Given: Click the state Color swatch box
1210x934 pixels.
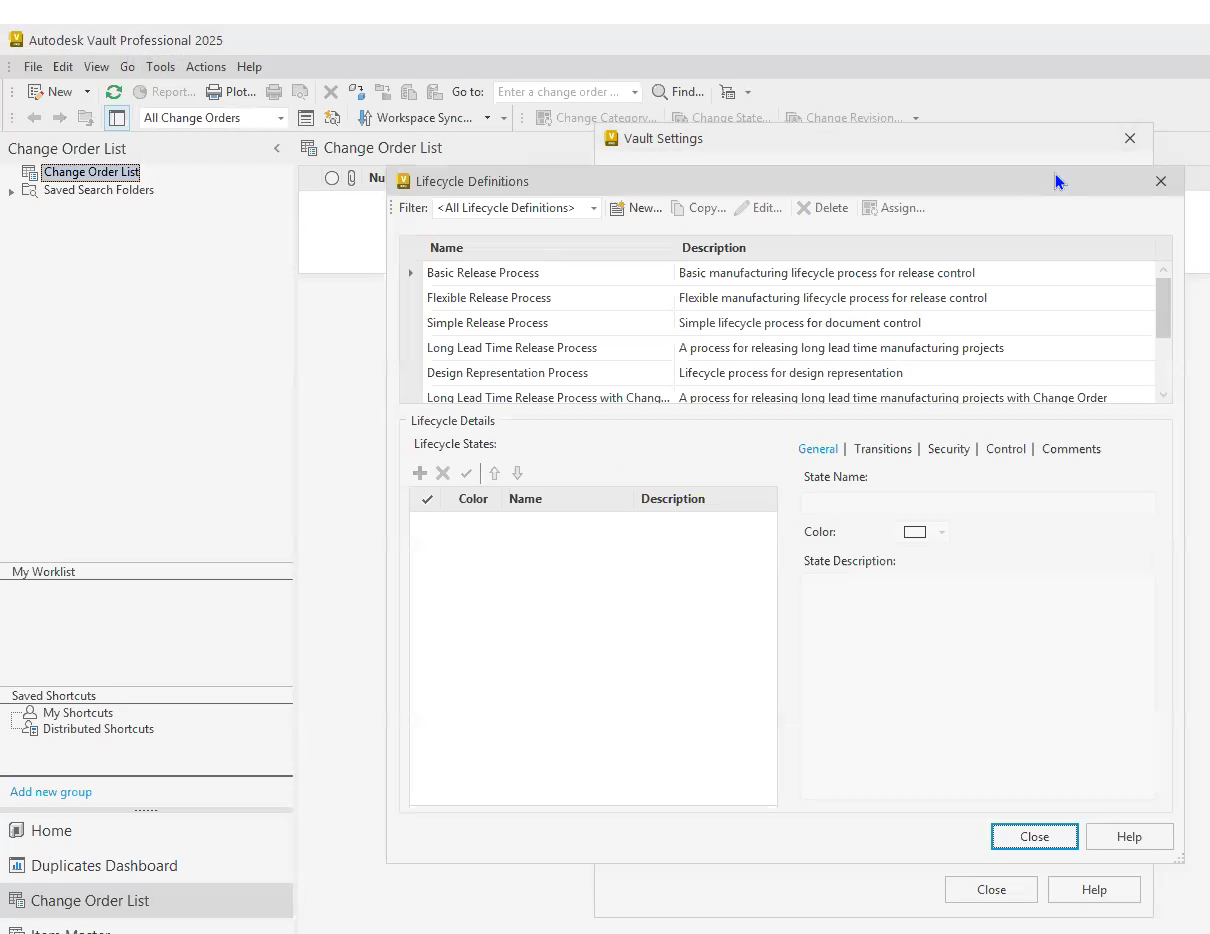Looking at the screenshot, I should (x=915, y=532).
